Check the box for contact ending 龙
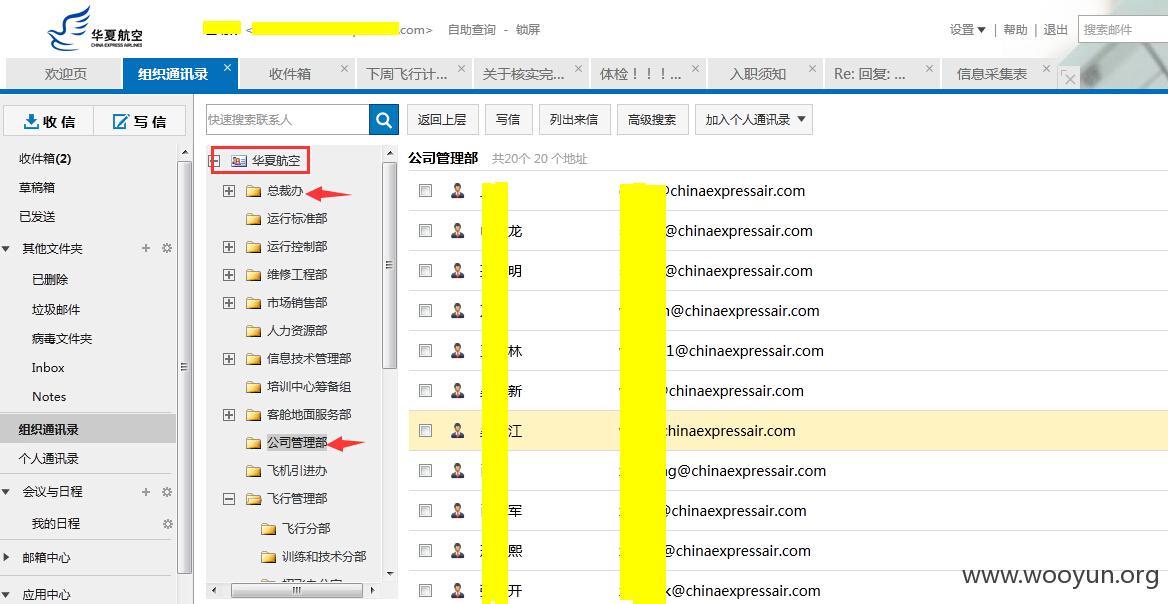This screenshot has width=1168, height=604. click(x=425, y=231)
